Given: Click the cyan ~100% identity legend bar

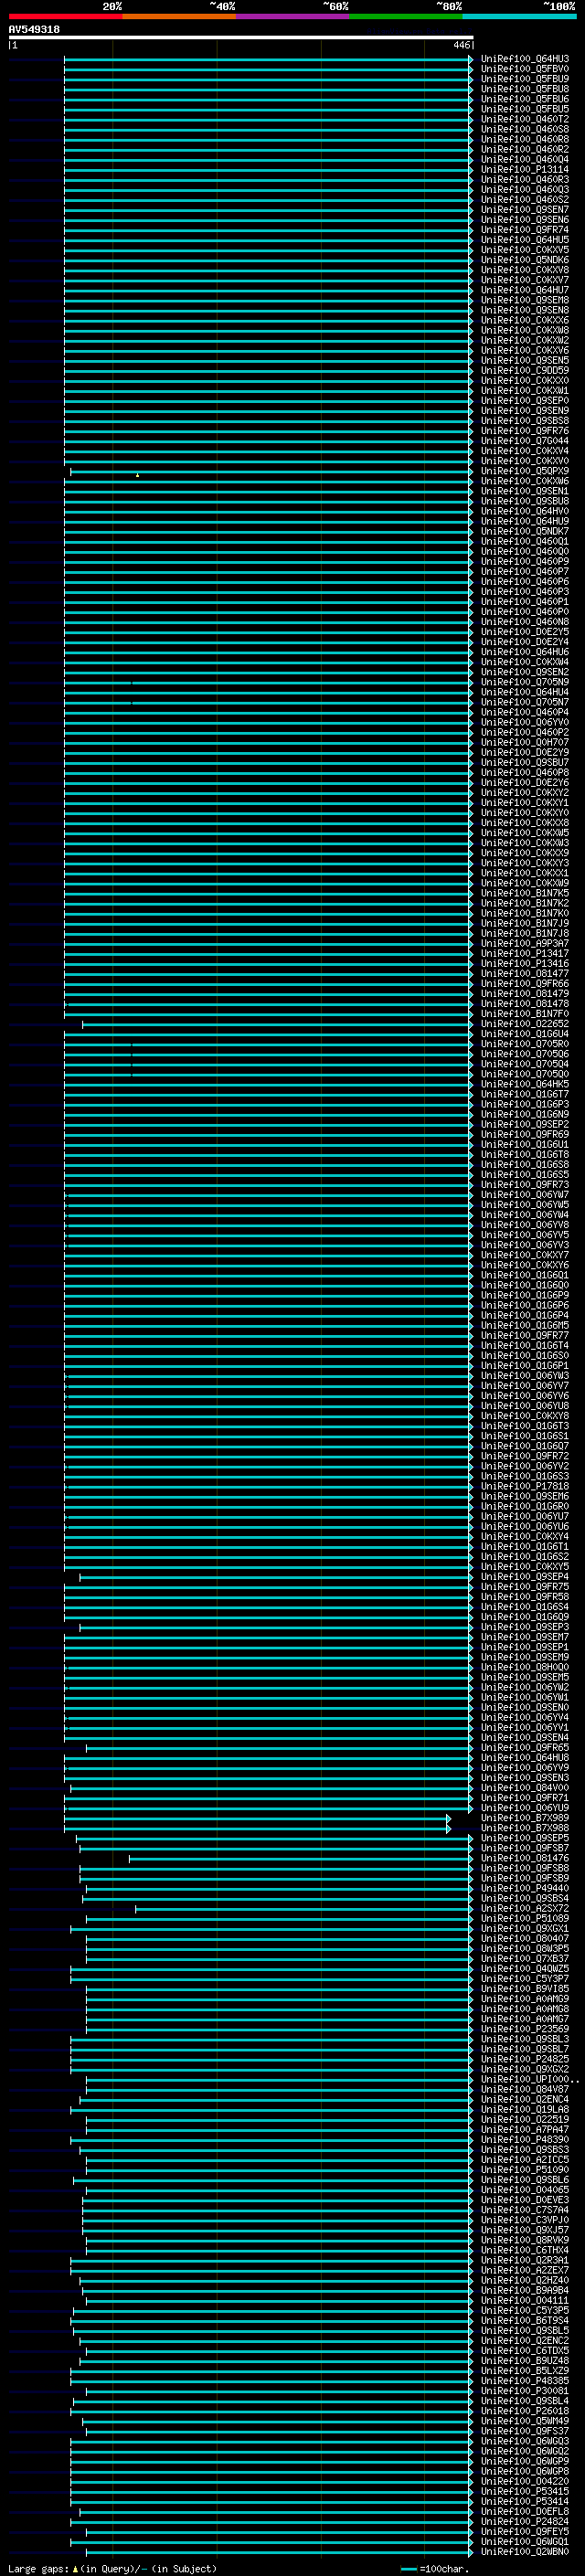Looking at the screenshot, I should (518, 17).
